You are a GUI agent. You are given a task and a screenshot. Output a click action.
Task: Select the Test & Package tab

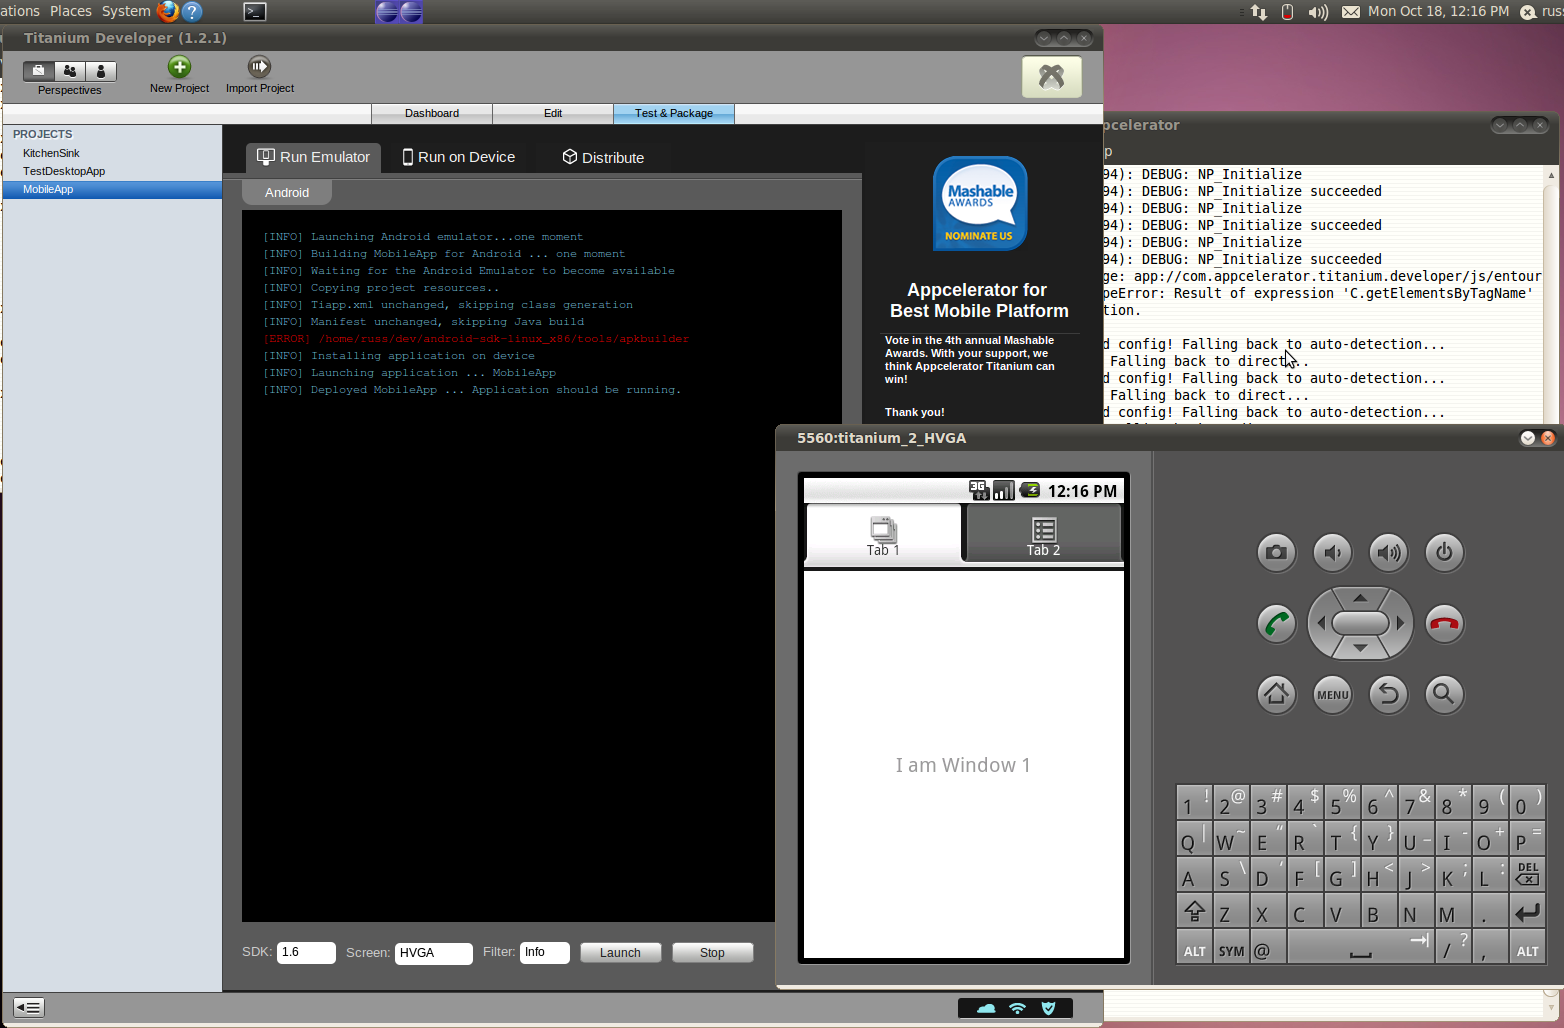pos(674,113)
